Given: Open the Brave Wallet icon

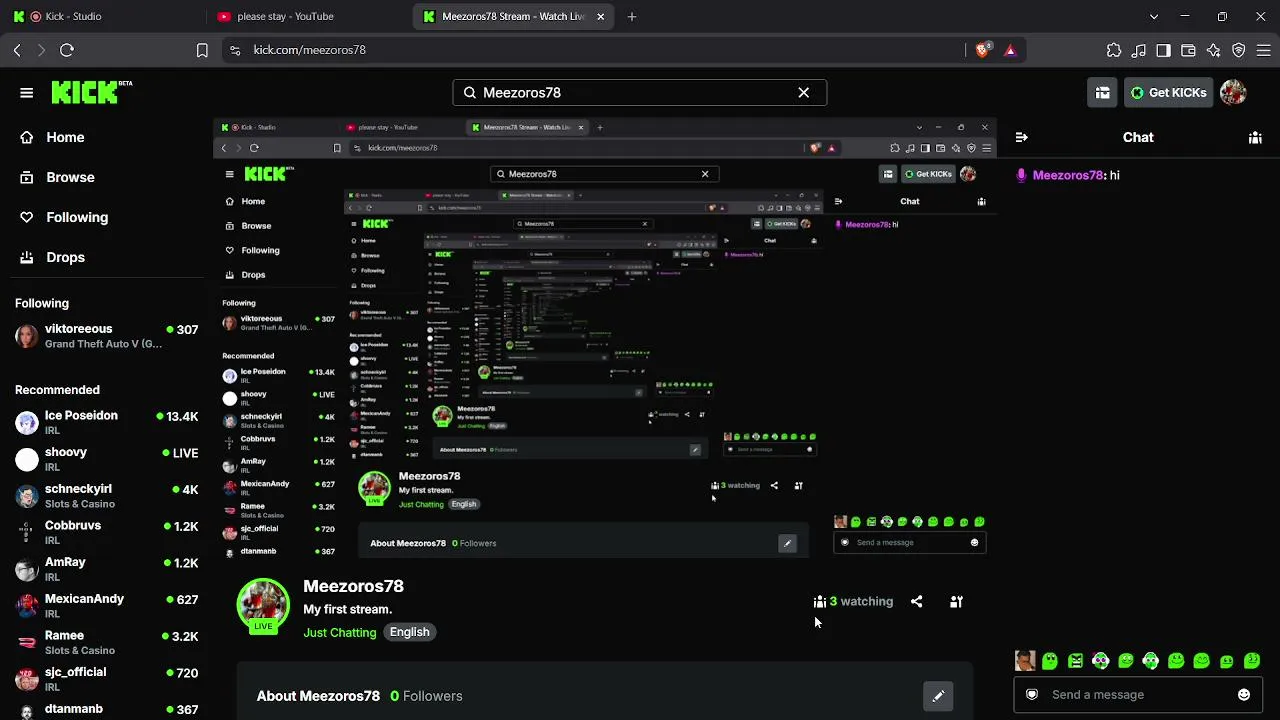Looking at the screenshot, I should (1189, 50).
